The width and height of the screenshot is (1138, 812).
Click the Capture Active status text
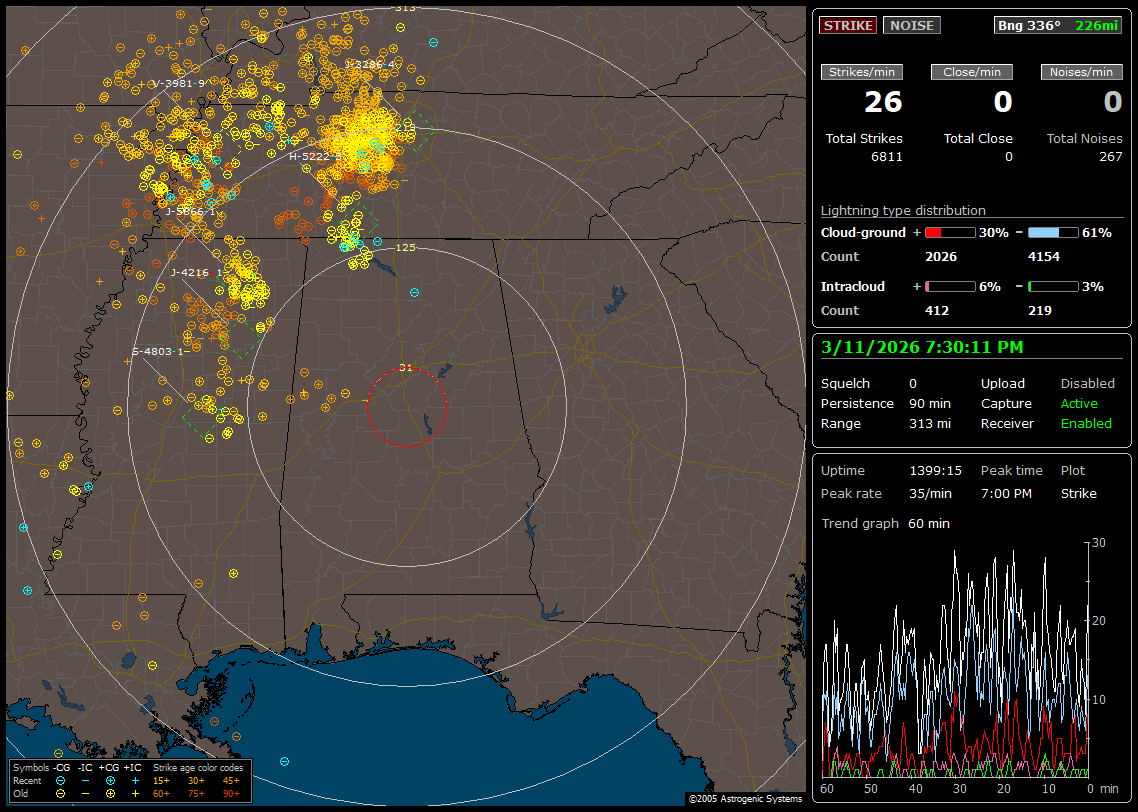[x=1079, y=404]
